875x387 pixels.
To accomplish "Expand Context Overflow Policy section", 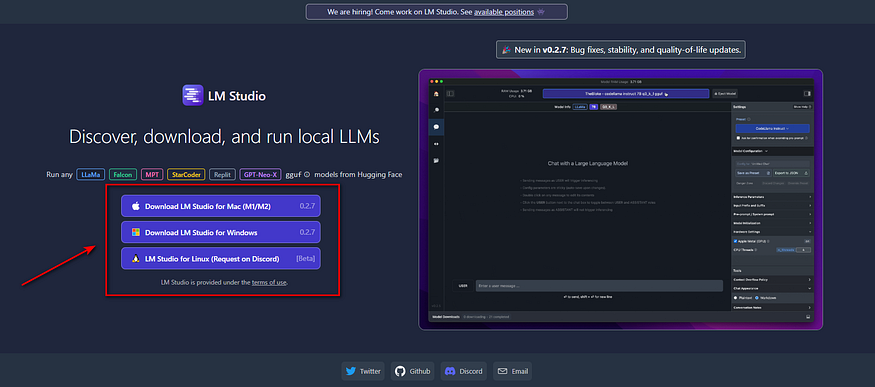I will 772,279.
